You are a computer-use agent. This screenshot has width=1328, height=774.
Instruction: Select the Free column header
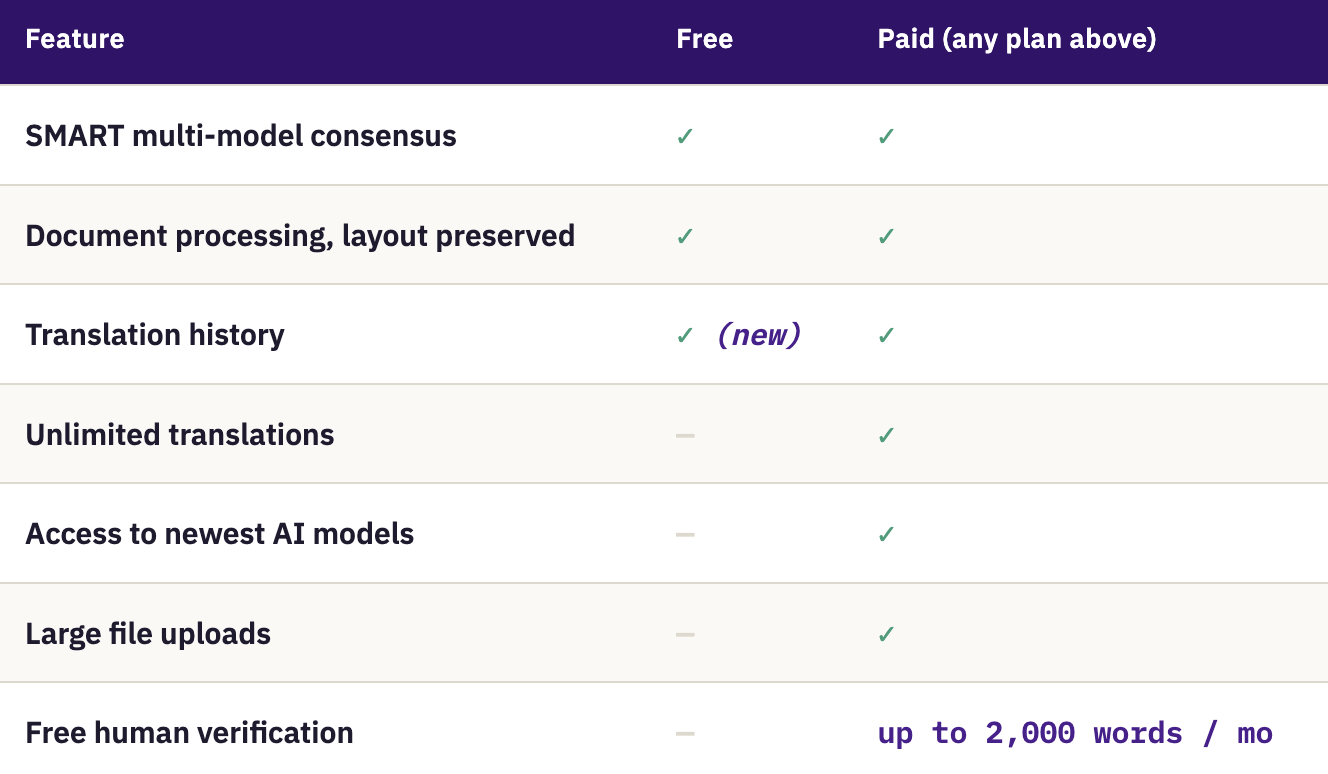[705, 39]
